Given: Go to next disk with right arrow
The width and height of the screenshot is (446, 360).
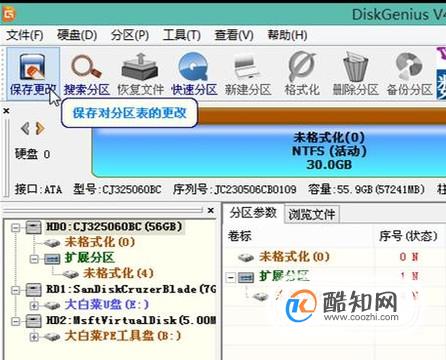Looking at the screenshot, I should [40, 128].
